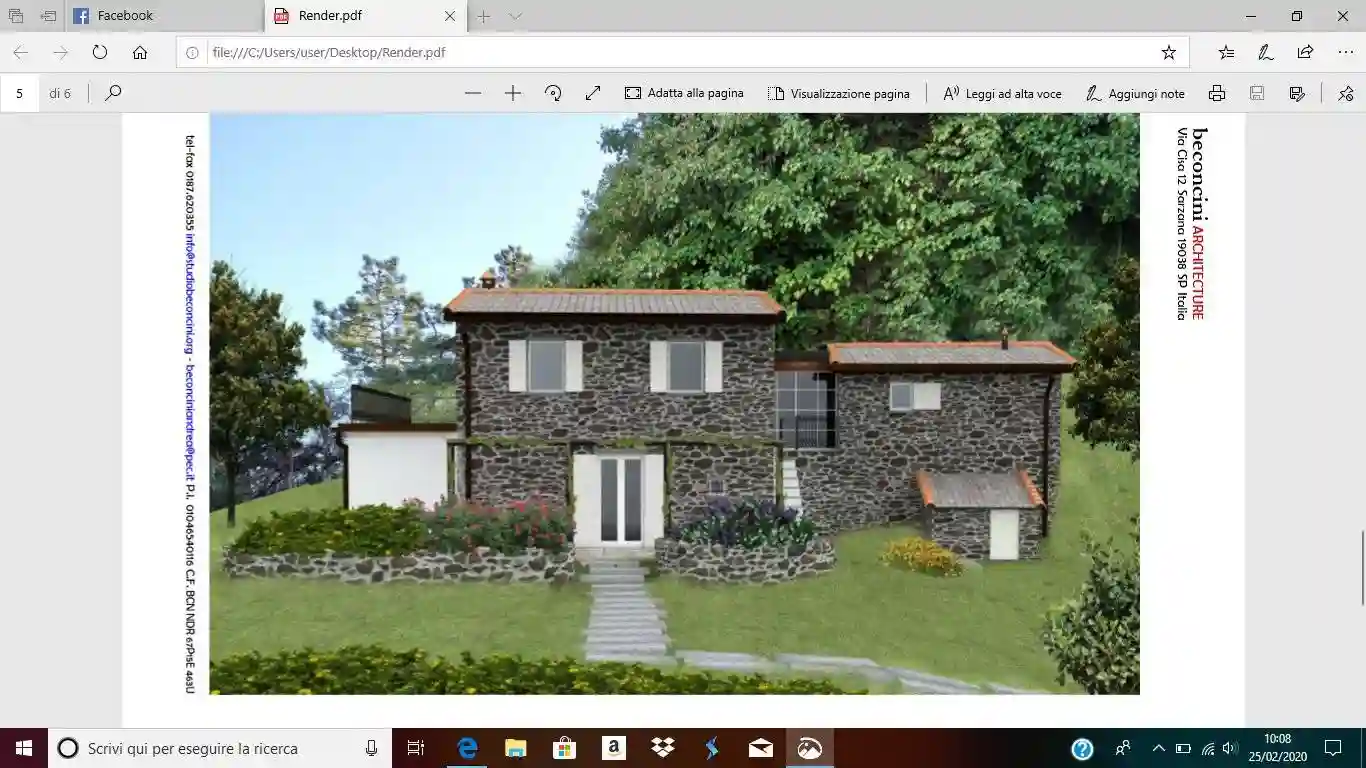Open the tab list chevron dropdown

pos(514,16)
